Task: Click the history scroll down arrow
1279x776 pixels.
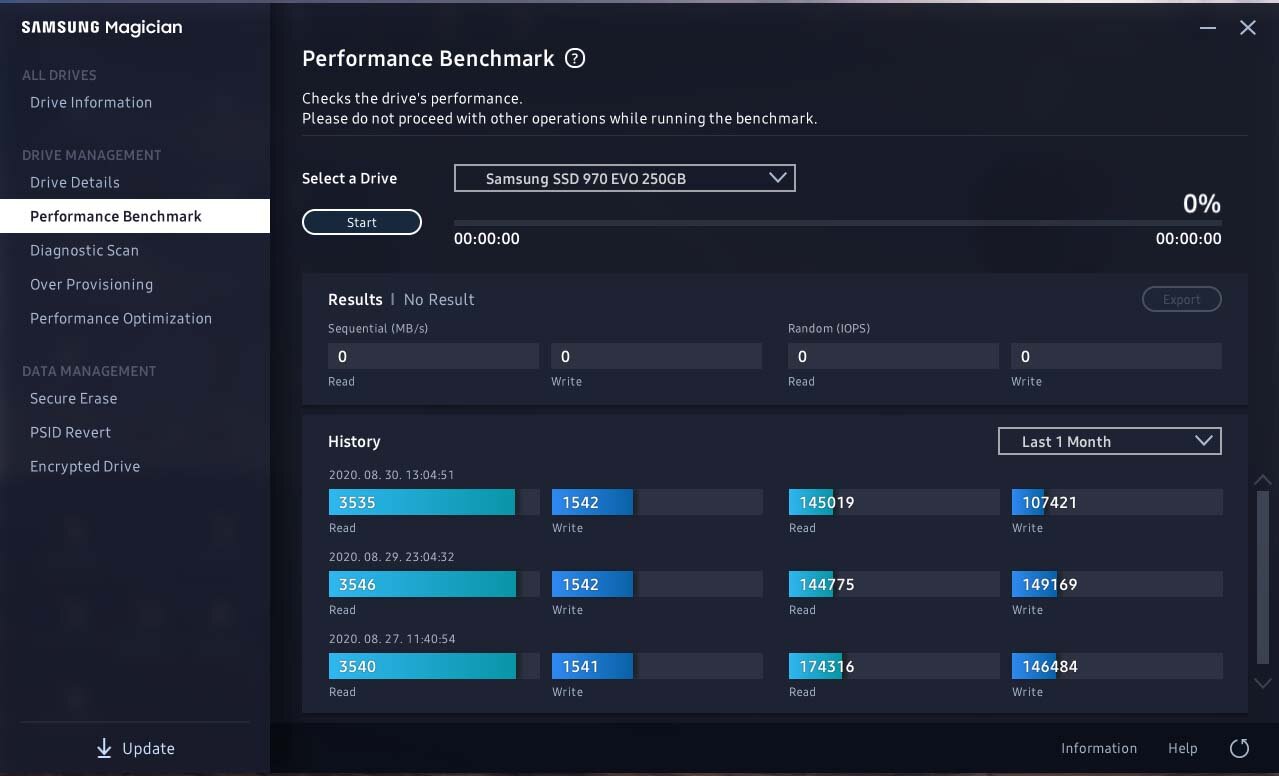Action: (x=1262, y=683)
